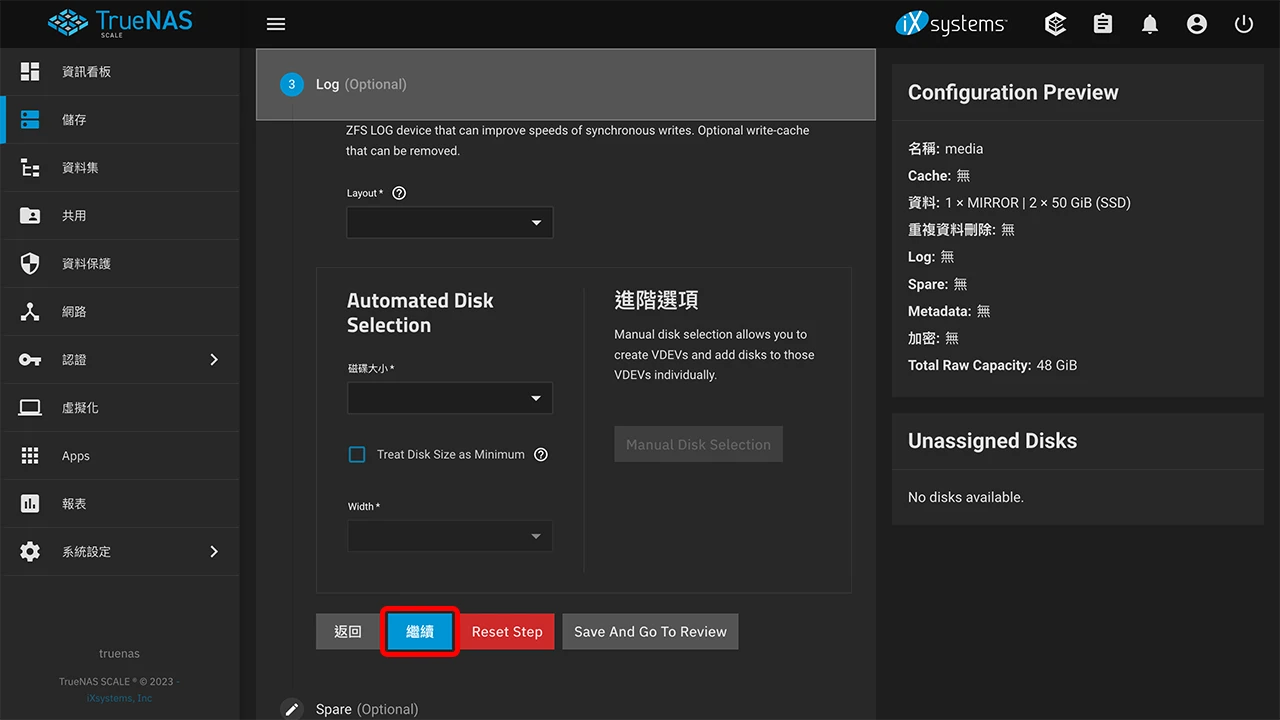Click the jobs clipboard icon in header
The height and width of the screenshot is (720, 1280).
(x=1102, y=23)
